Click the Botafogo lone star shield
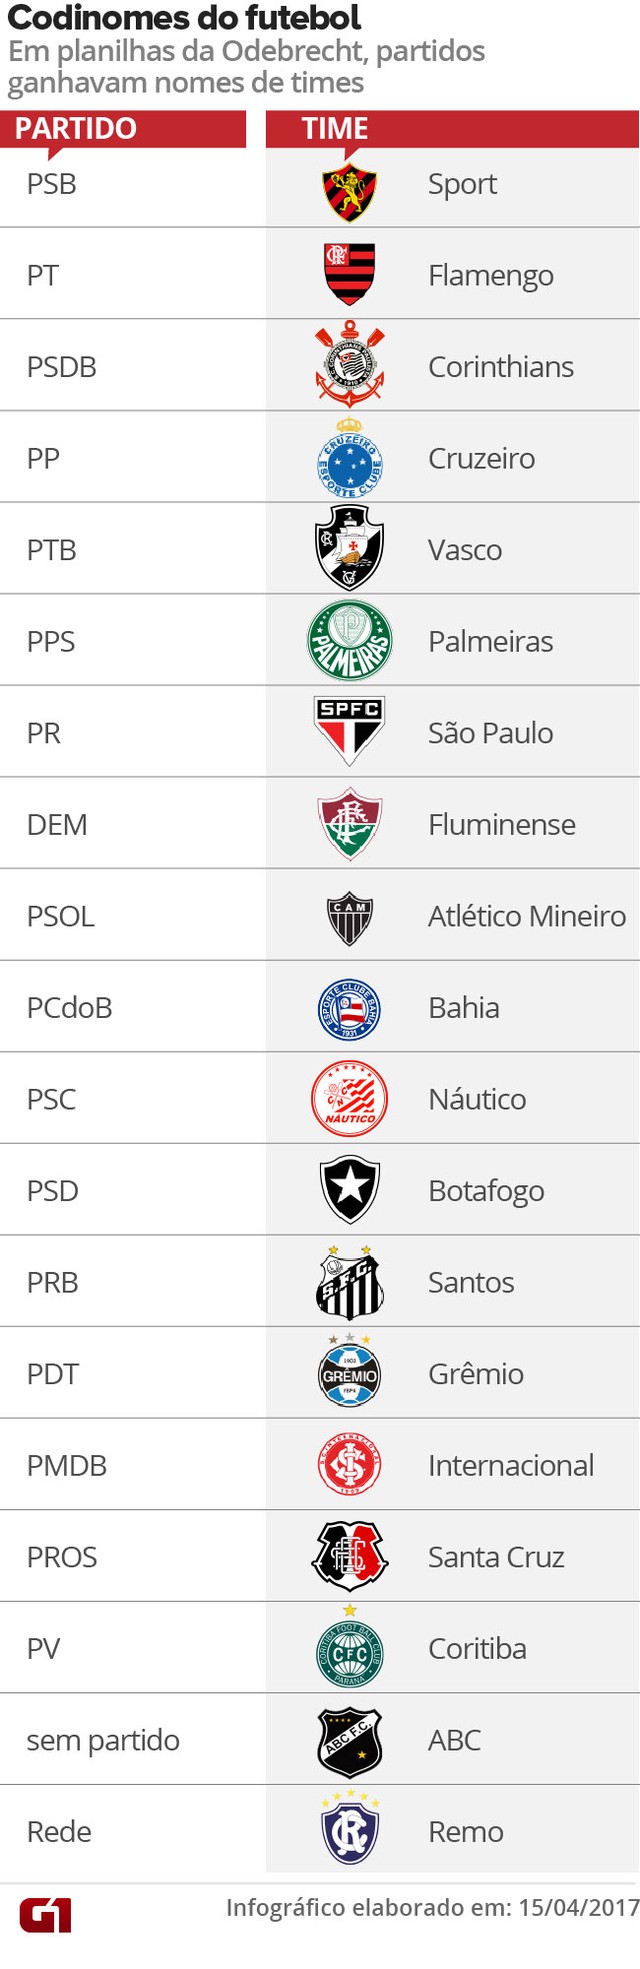The image size is (640, 1969). tap(349, 1190)
